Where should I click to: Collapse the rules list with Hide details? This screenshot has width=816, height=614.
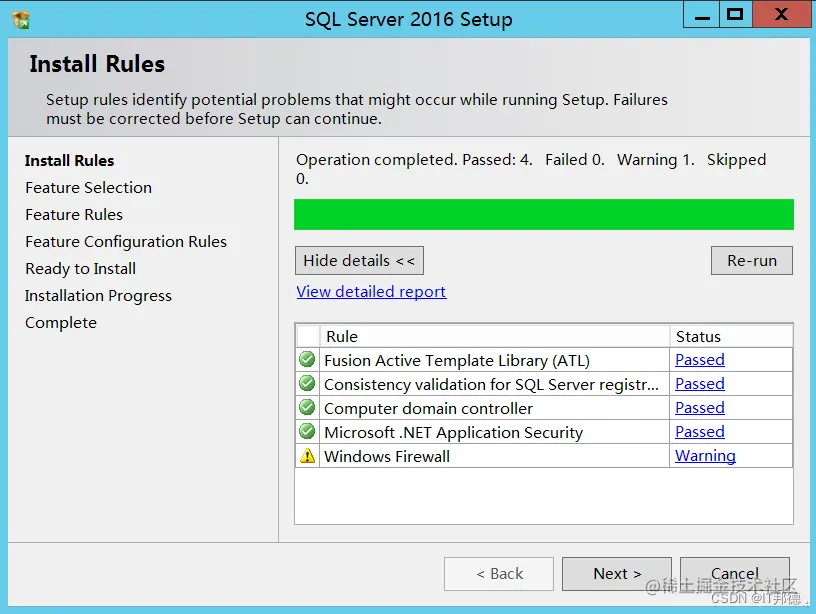[359, 260]
